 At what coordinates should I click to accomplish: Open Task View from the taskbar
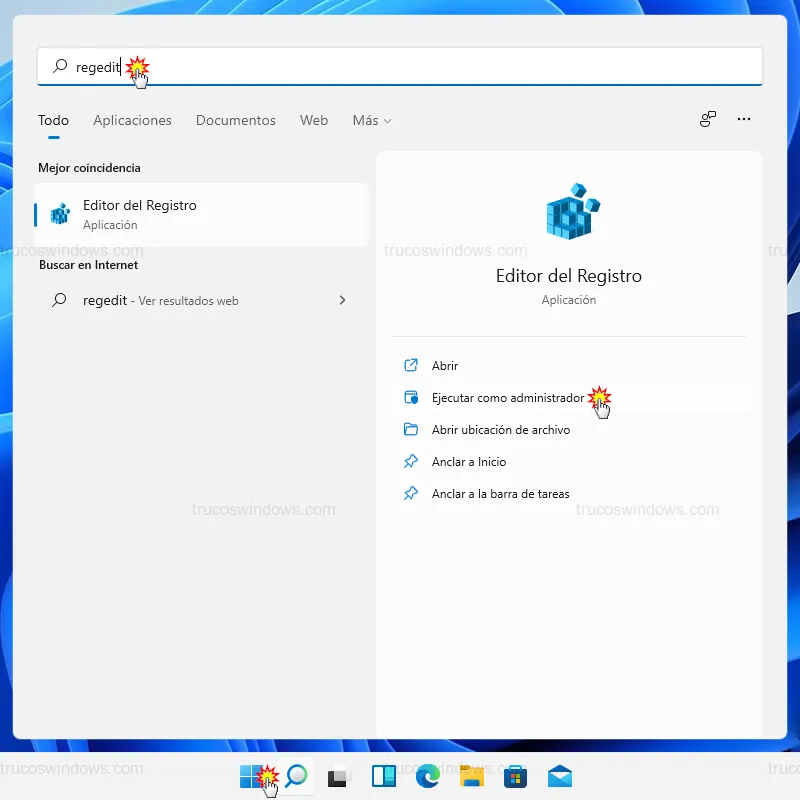click(x=340, y=776)
